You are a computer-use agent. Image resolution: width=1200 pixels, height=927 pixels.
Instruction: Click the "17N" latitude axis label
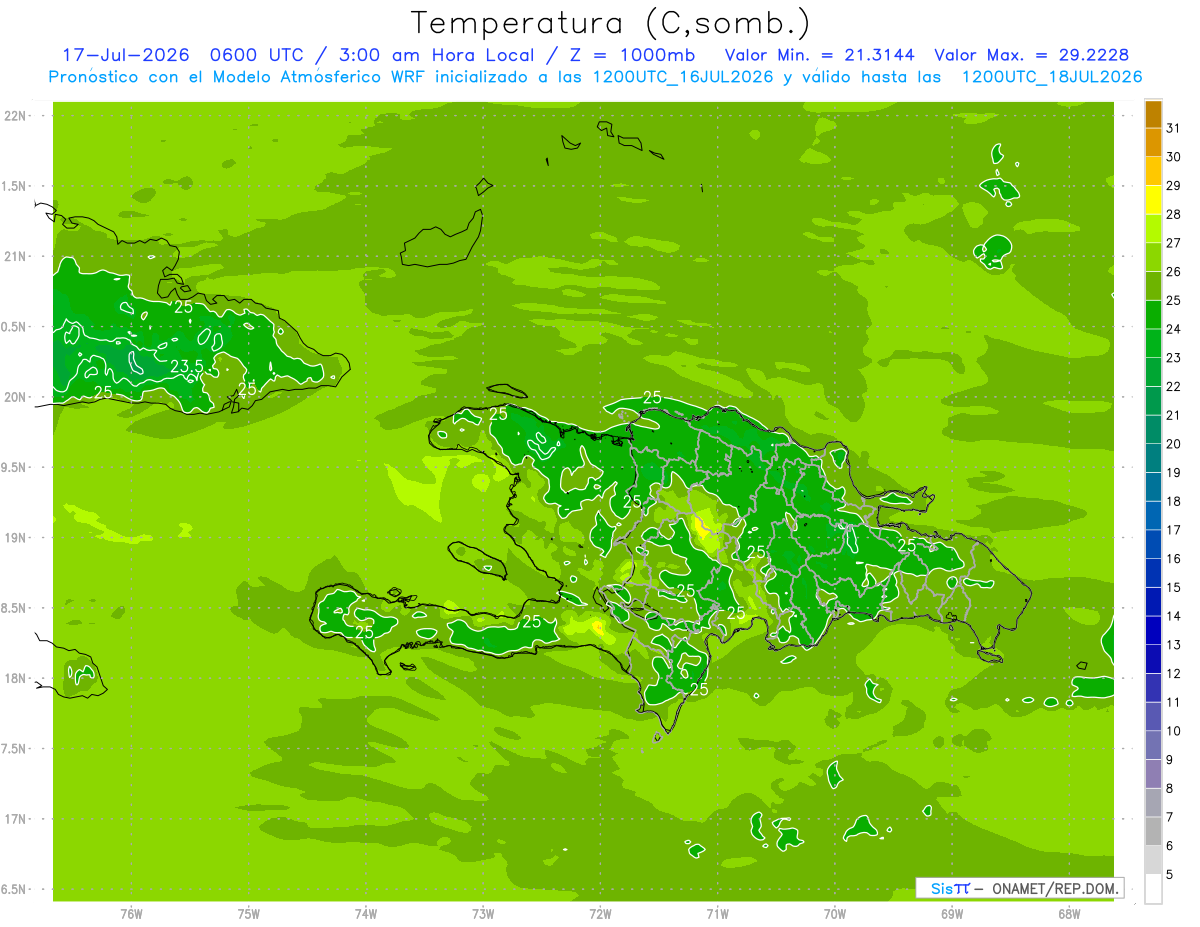[16, 819]
